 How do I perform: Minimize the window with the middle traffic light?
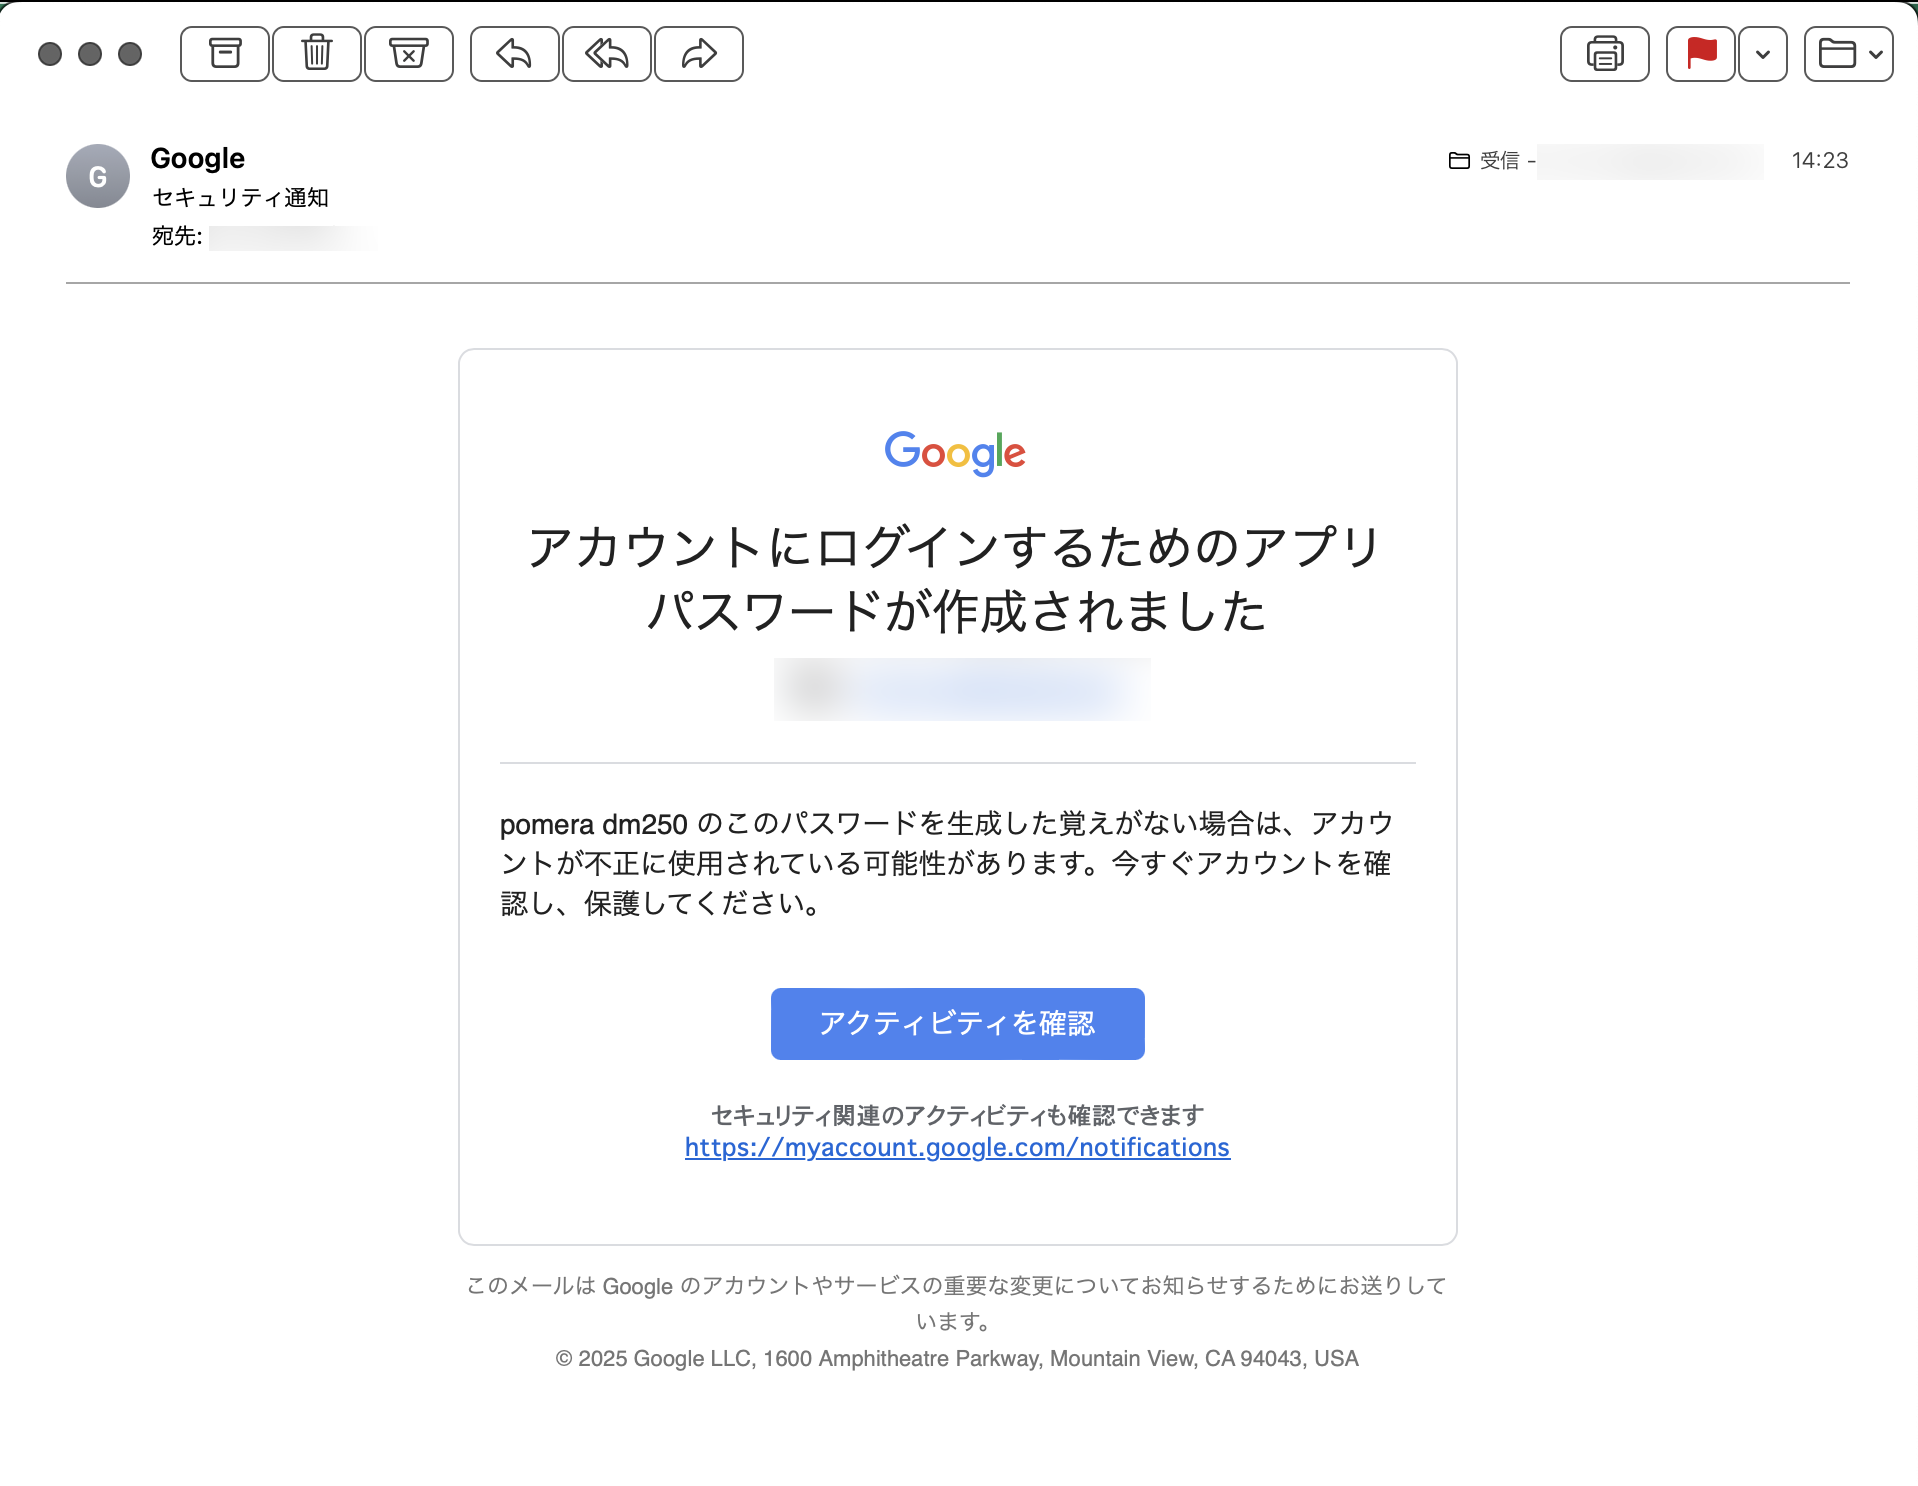(x=90, y=54)
